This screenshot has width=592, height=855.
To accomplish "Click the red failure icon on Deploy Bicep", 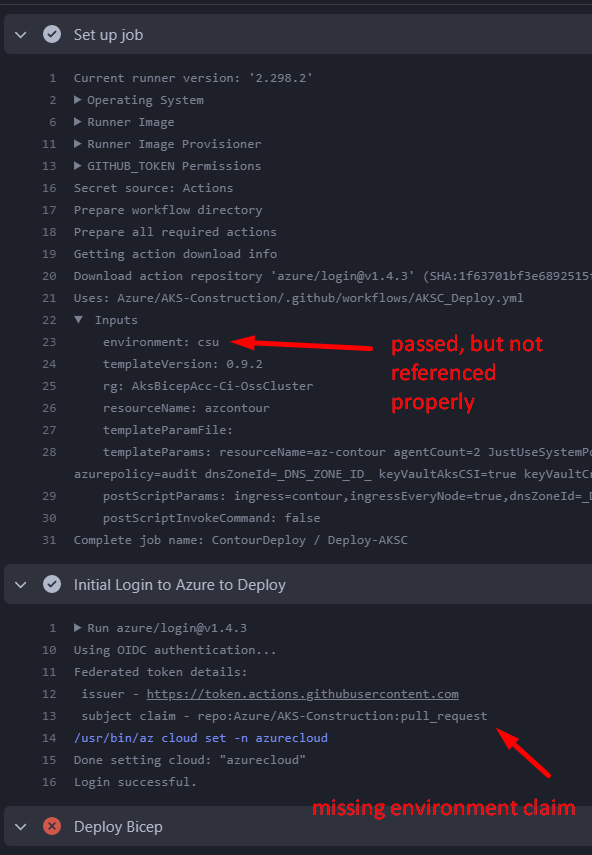I will pos(53,826).
